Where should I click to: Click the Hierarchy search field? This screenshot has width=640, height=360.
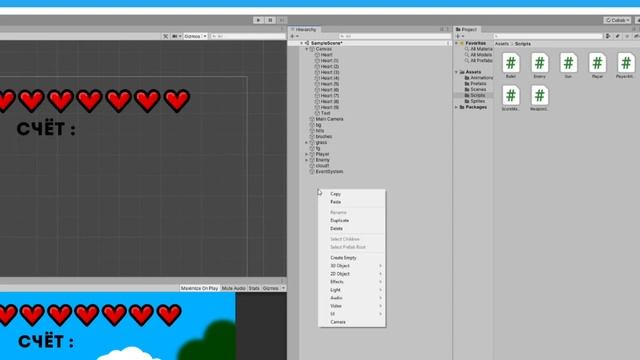coord(394,36)
